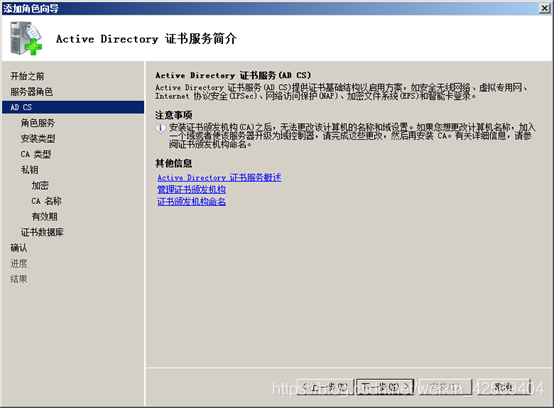Viewport: 554px width, 408px height.
Task: Click the 安装 button
Action: (x=445, y=387)
